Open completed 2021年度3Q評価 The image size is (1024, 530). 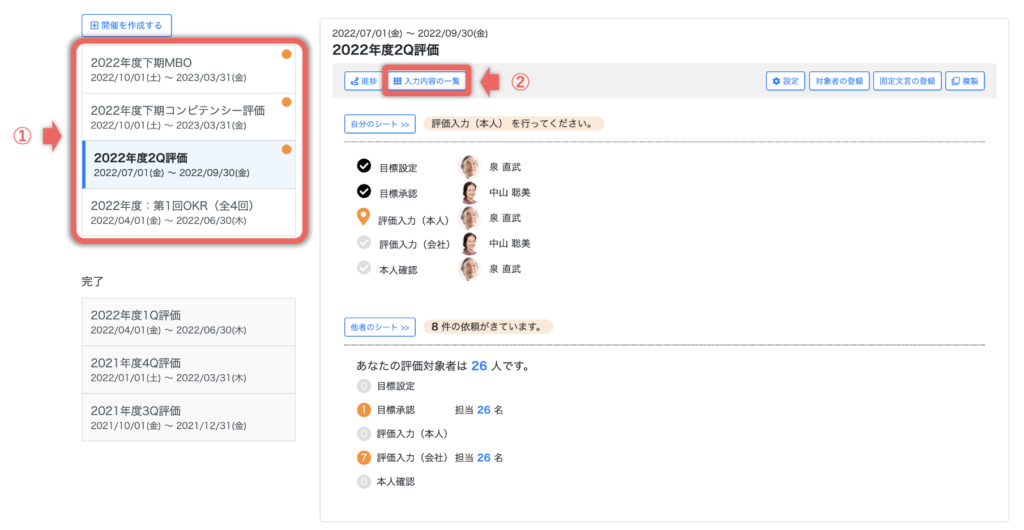pos(188,417)
